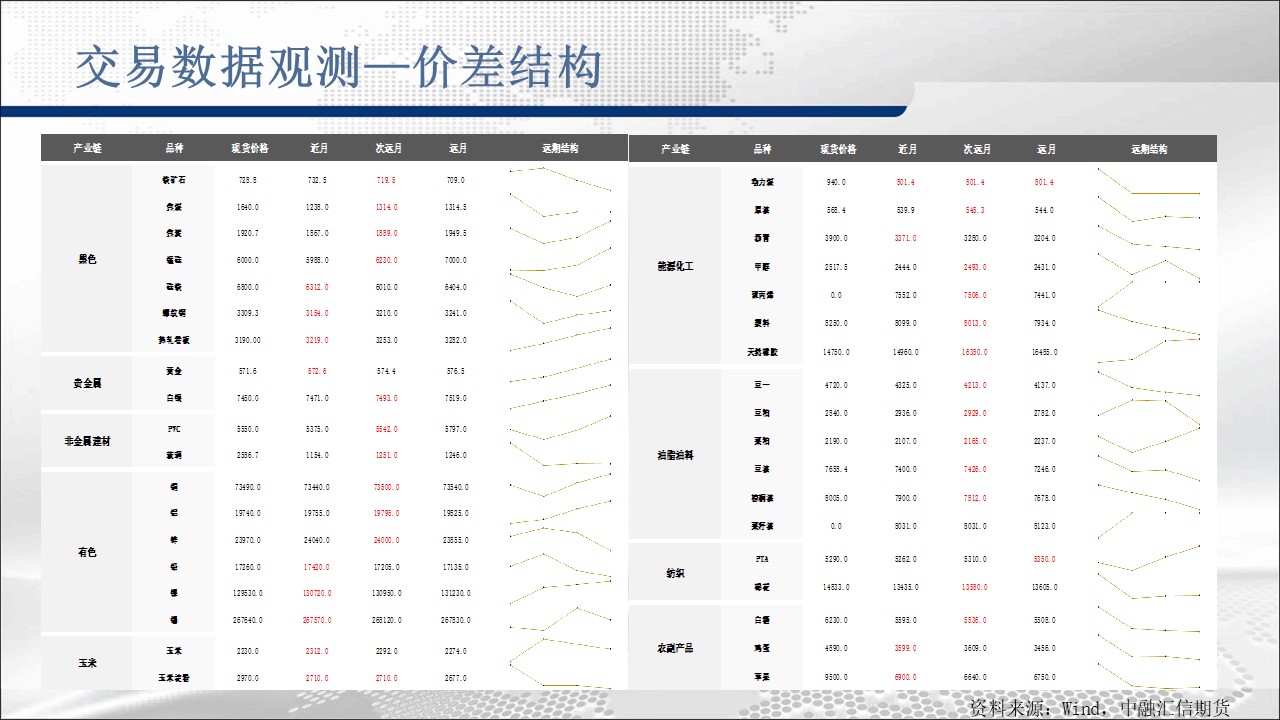Click the 农副产品 category cell

pyautogui.click(x=675, y=648)
